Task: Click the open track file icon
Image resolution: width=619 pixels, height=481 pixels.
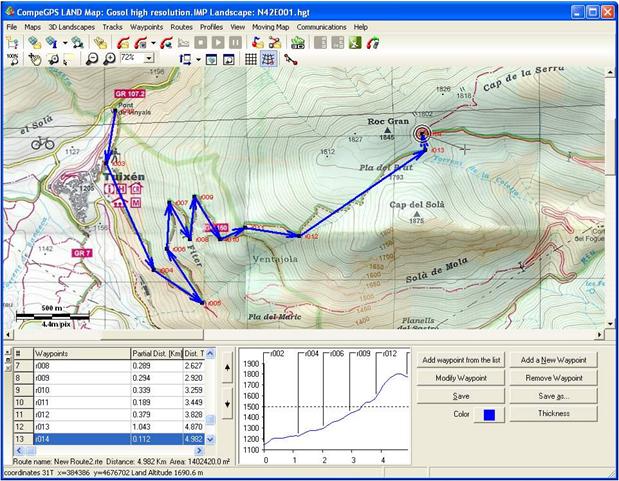Action: 123,42
